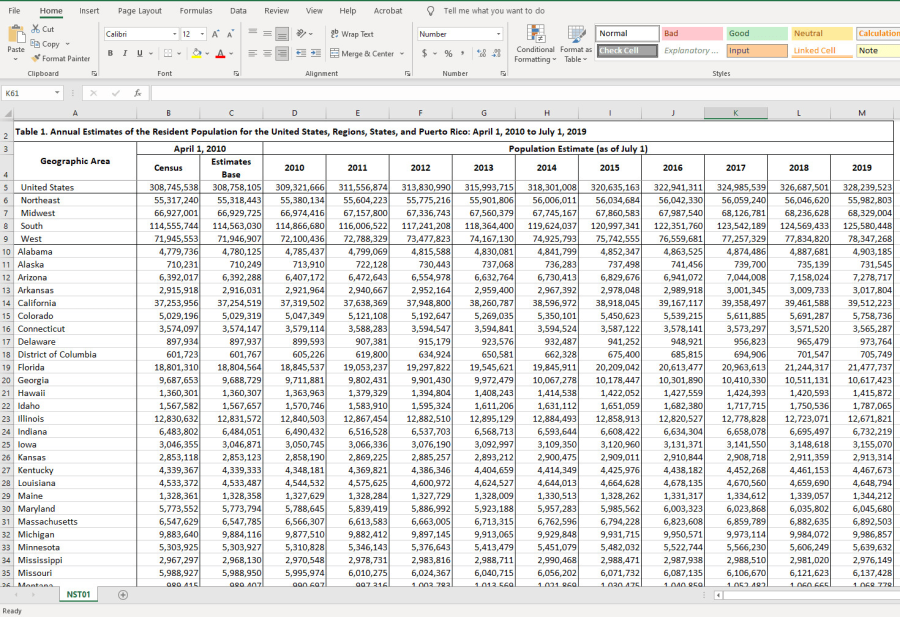Cut the selection with the scissors icon
Image resolution: width=900 pixels, height=617 pixels.
[36, 29]
